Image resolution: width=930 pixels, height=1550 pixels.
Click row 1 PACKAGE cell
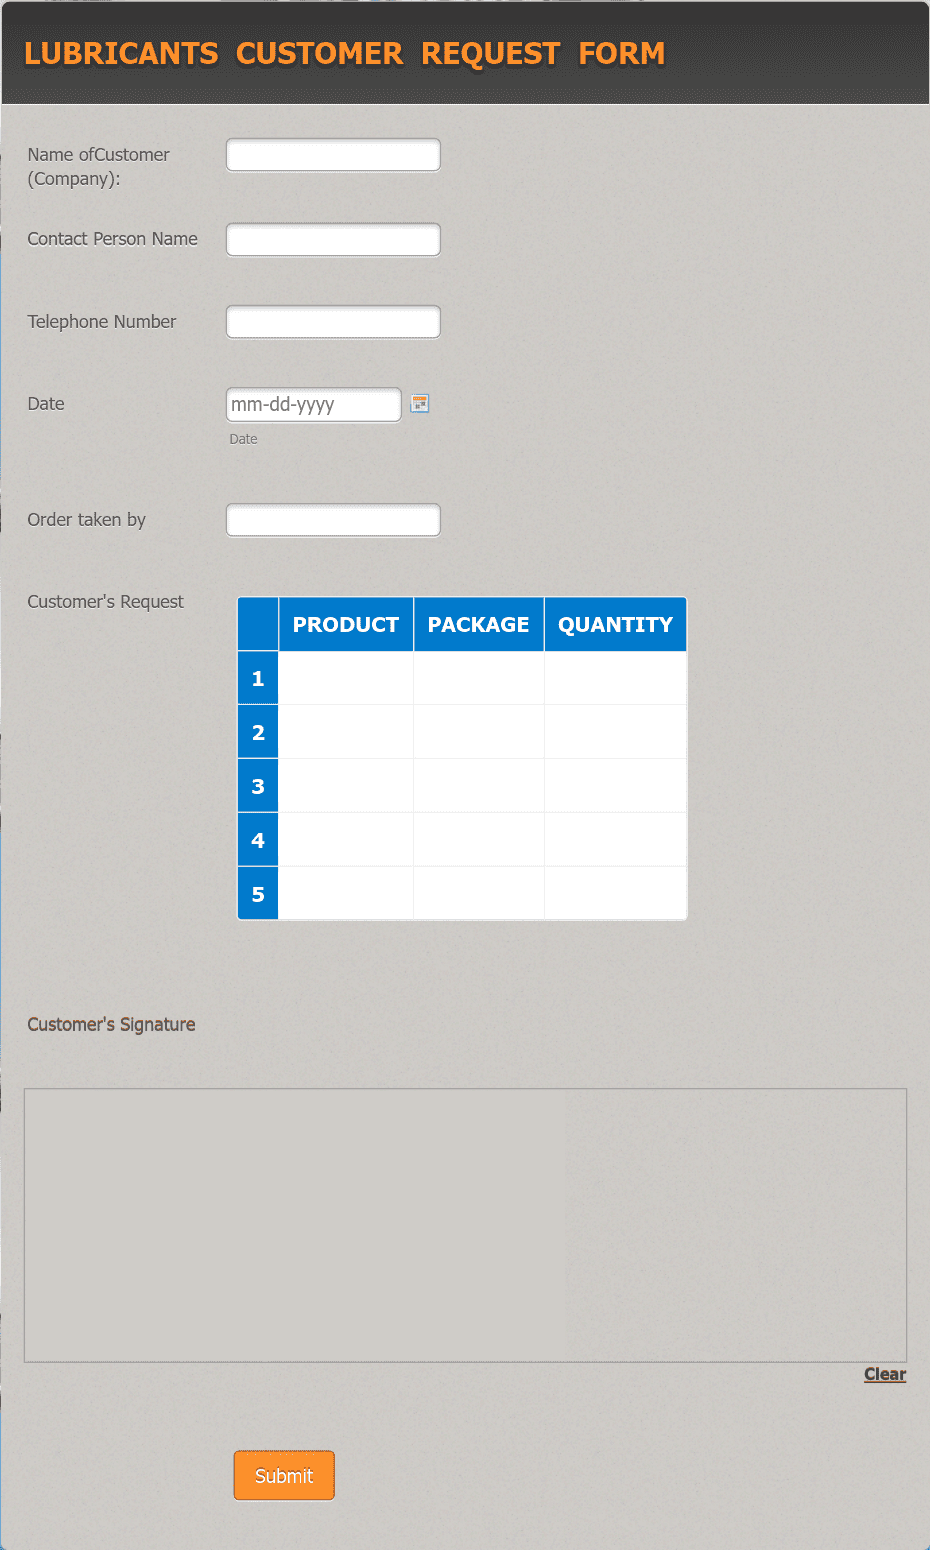point(479,678)
